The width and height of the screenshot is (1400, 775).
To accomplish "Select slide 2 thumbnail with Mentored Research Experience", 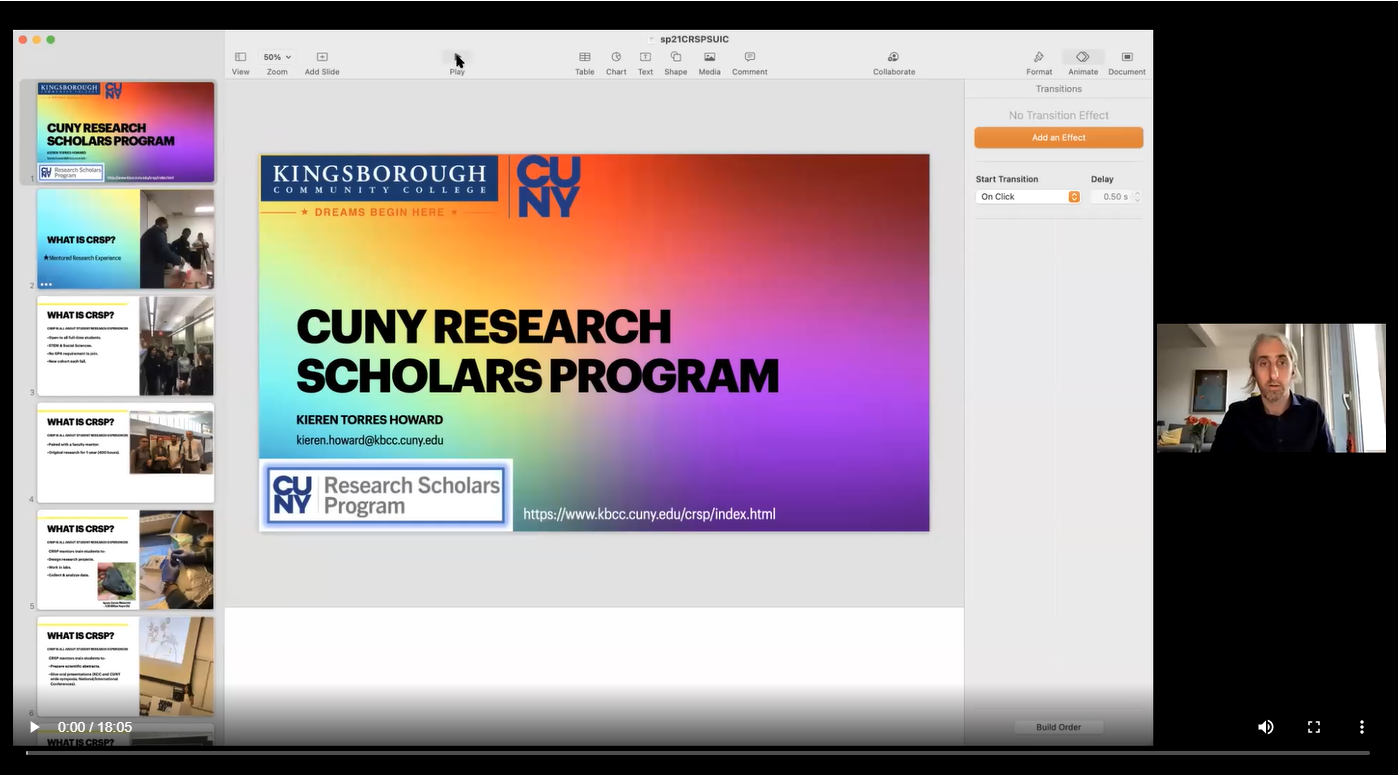I will (126, 239).
